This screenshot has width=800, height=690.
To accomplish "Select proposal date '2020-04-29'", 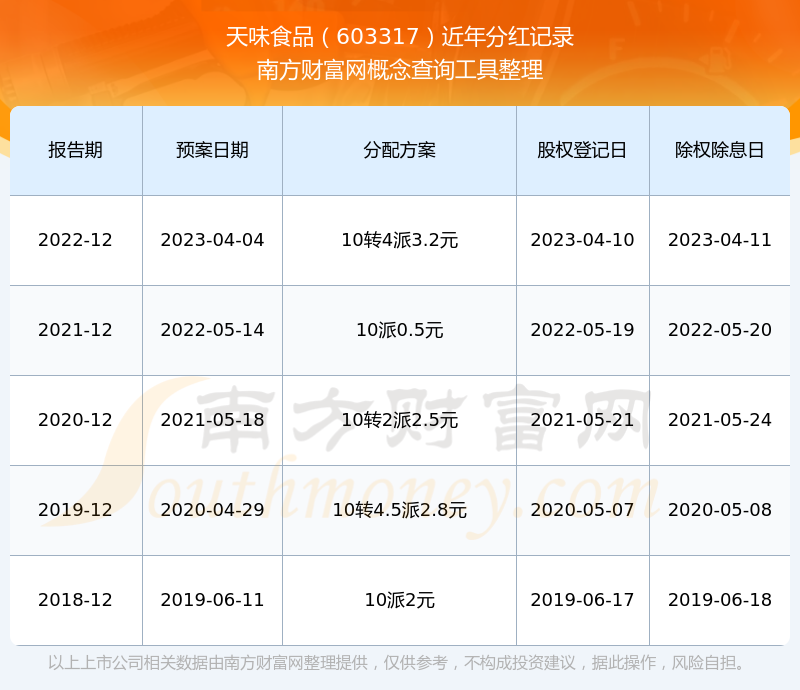I will (212, 510).
